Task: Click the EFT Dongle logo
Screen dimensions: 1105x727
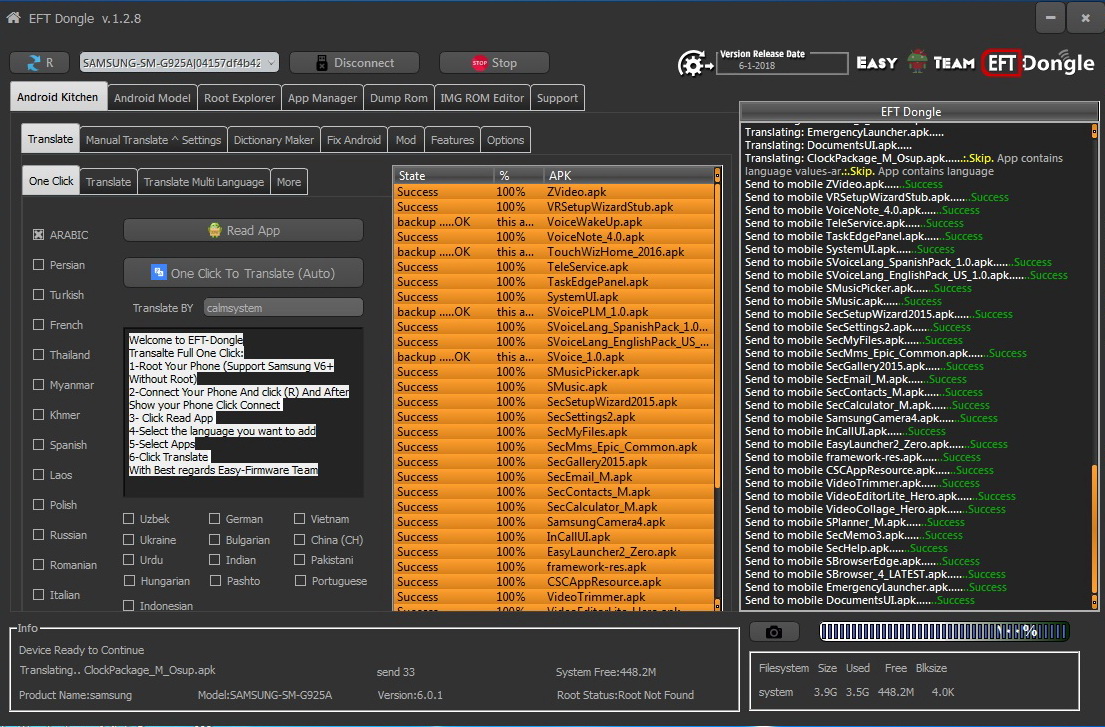Action: pos(1039,63)
